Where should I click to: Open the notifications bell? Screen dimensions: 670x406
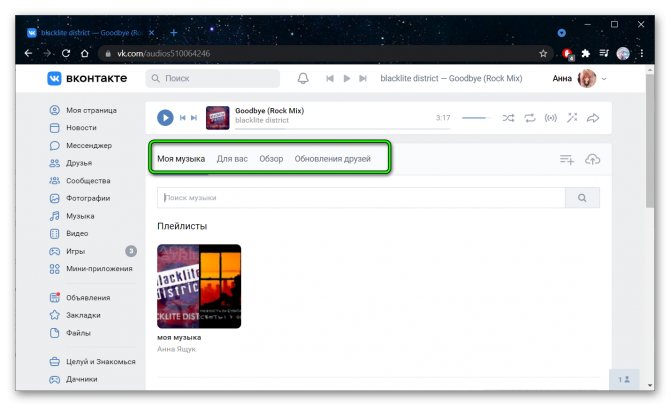pos(303,78)
